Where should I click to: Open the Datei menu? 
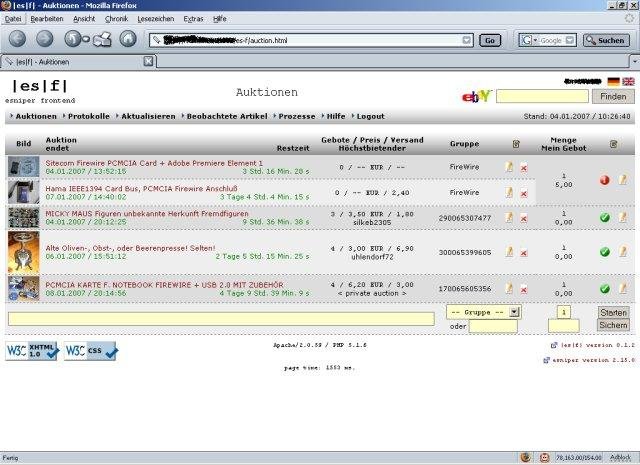(13, 19)
